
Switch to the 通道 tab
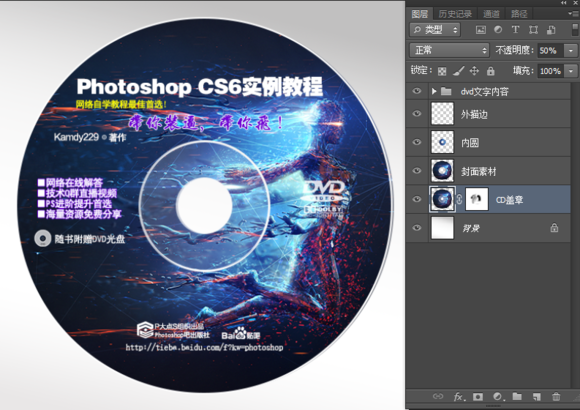(x=491, y=14)
